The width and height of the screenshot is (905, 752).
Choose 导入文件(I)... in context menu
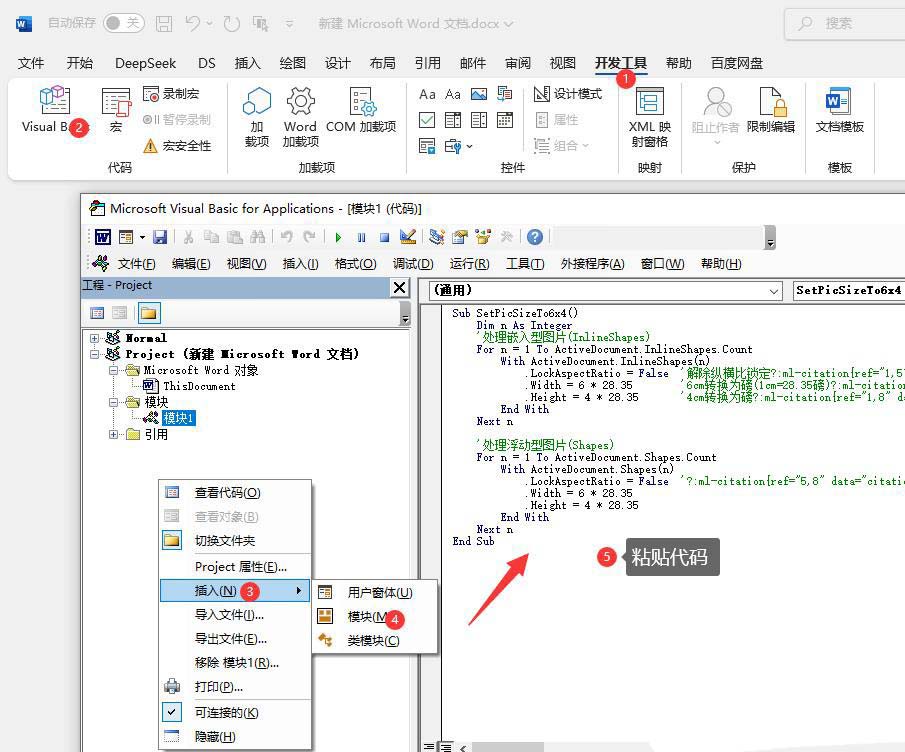[x=235, y=615]
